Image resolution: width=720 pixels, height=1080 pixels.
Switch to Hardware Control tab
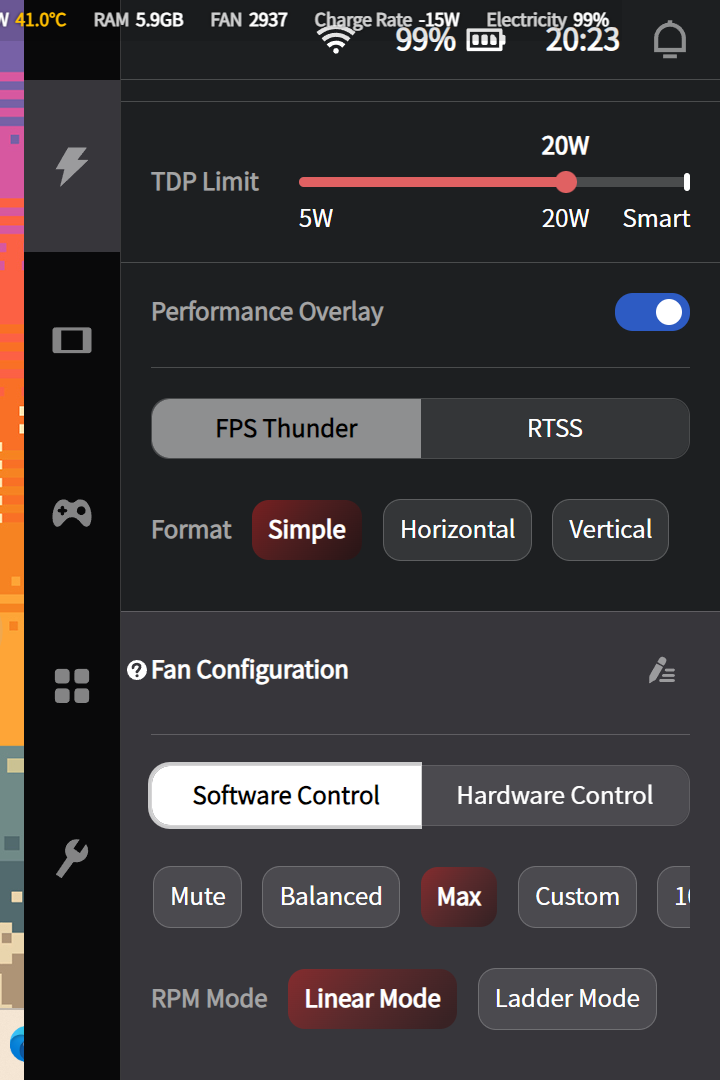pos(555,796)
